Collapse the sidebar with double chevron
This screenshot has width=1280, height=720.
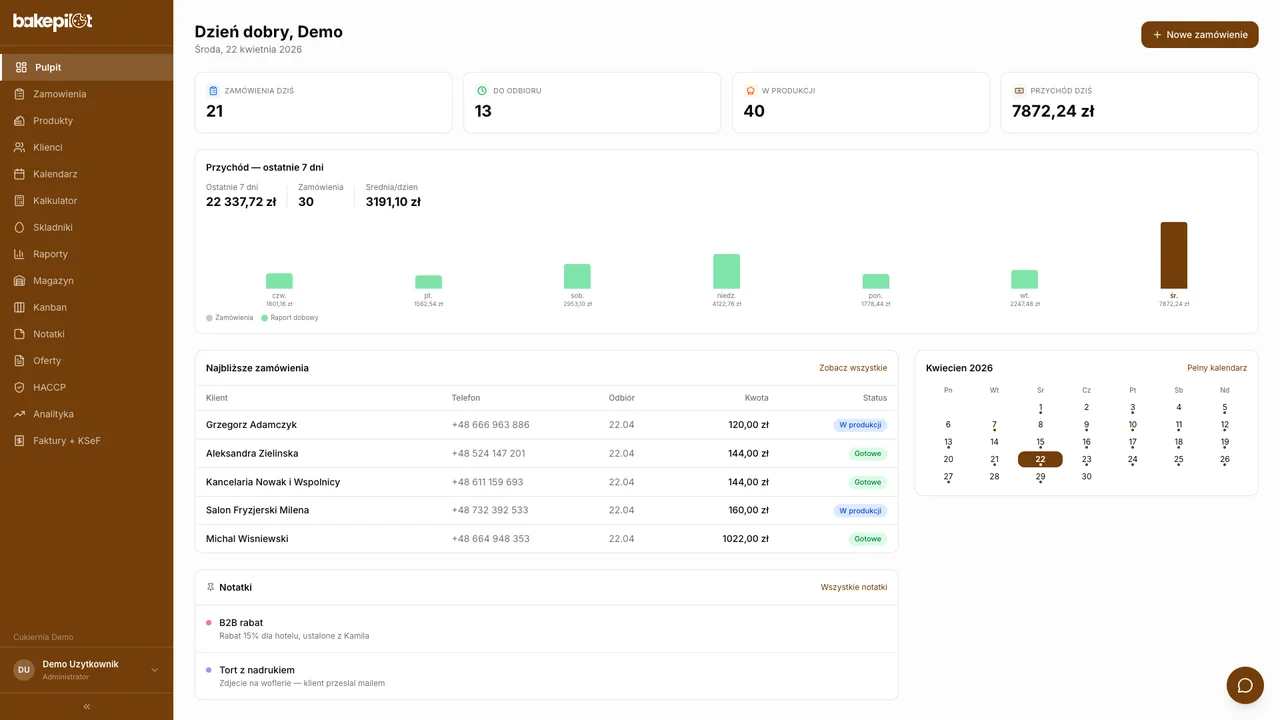pos(87,706)
